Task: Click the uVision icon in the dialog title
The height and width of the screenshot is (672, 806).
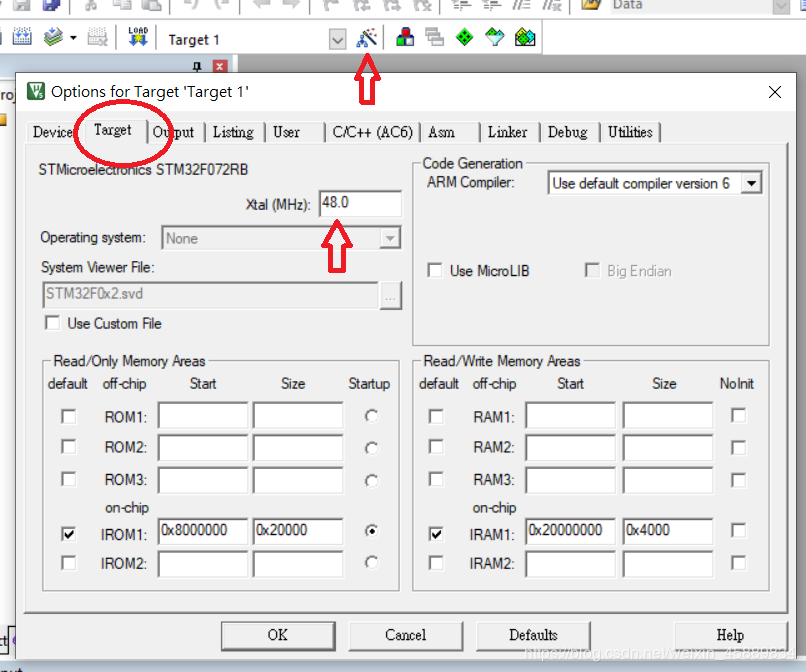Action: [35, 91]
